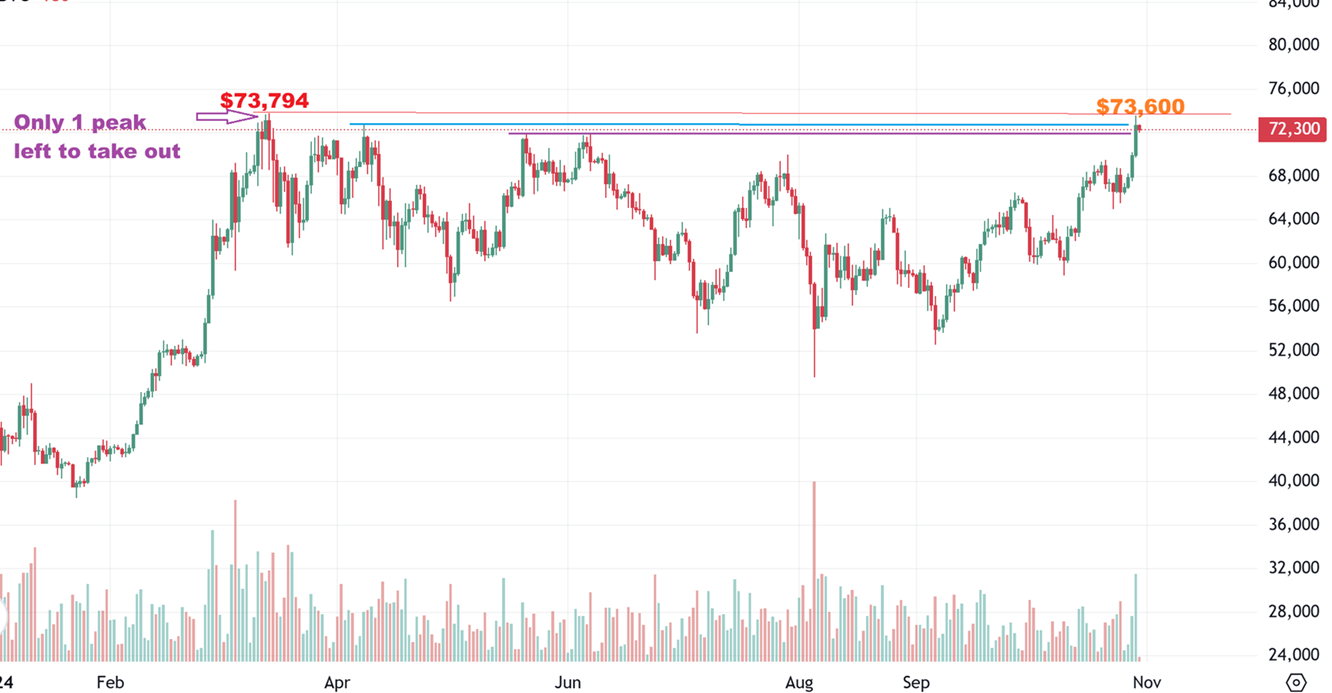Image resolution: width=1332 pixels, height=693 pixels.
Task: Click the 'Only 1 peak' text annotation
Action: 80,123
